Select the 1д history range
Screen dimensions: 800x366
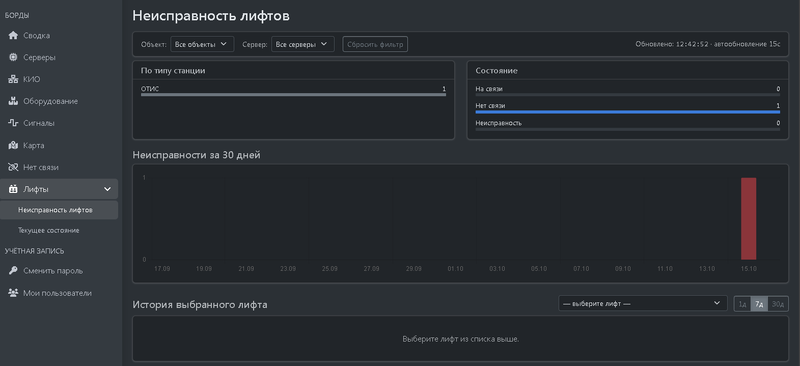[x=742, y=304]
